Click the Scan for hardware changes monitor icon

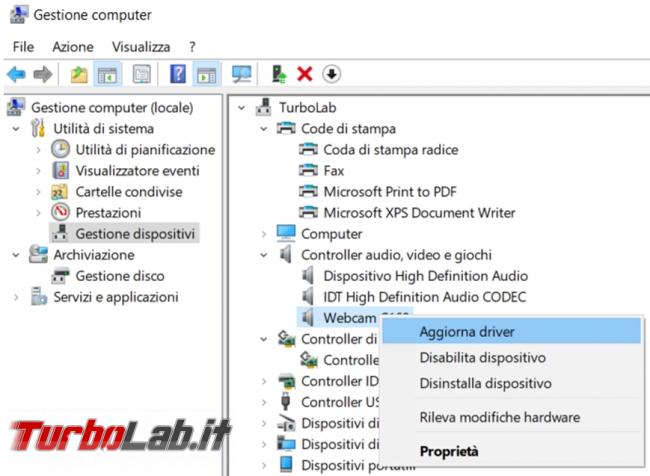pyautogui.click(x=242, y=75)
